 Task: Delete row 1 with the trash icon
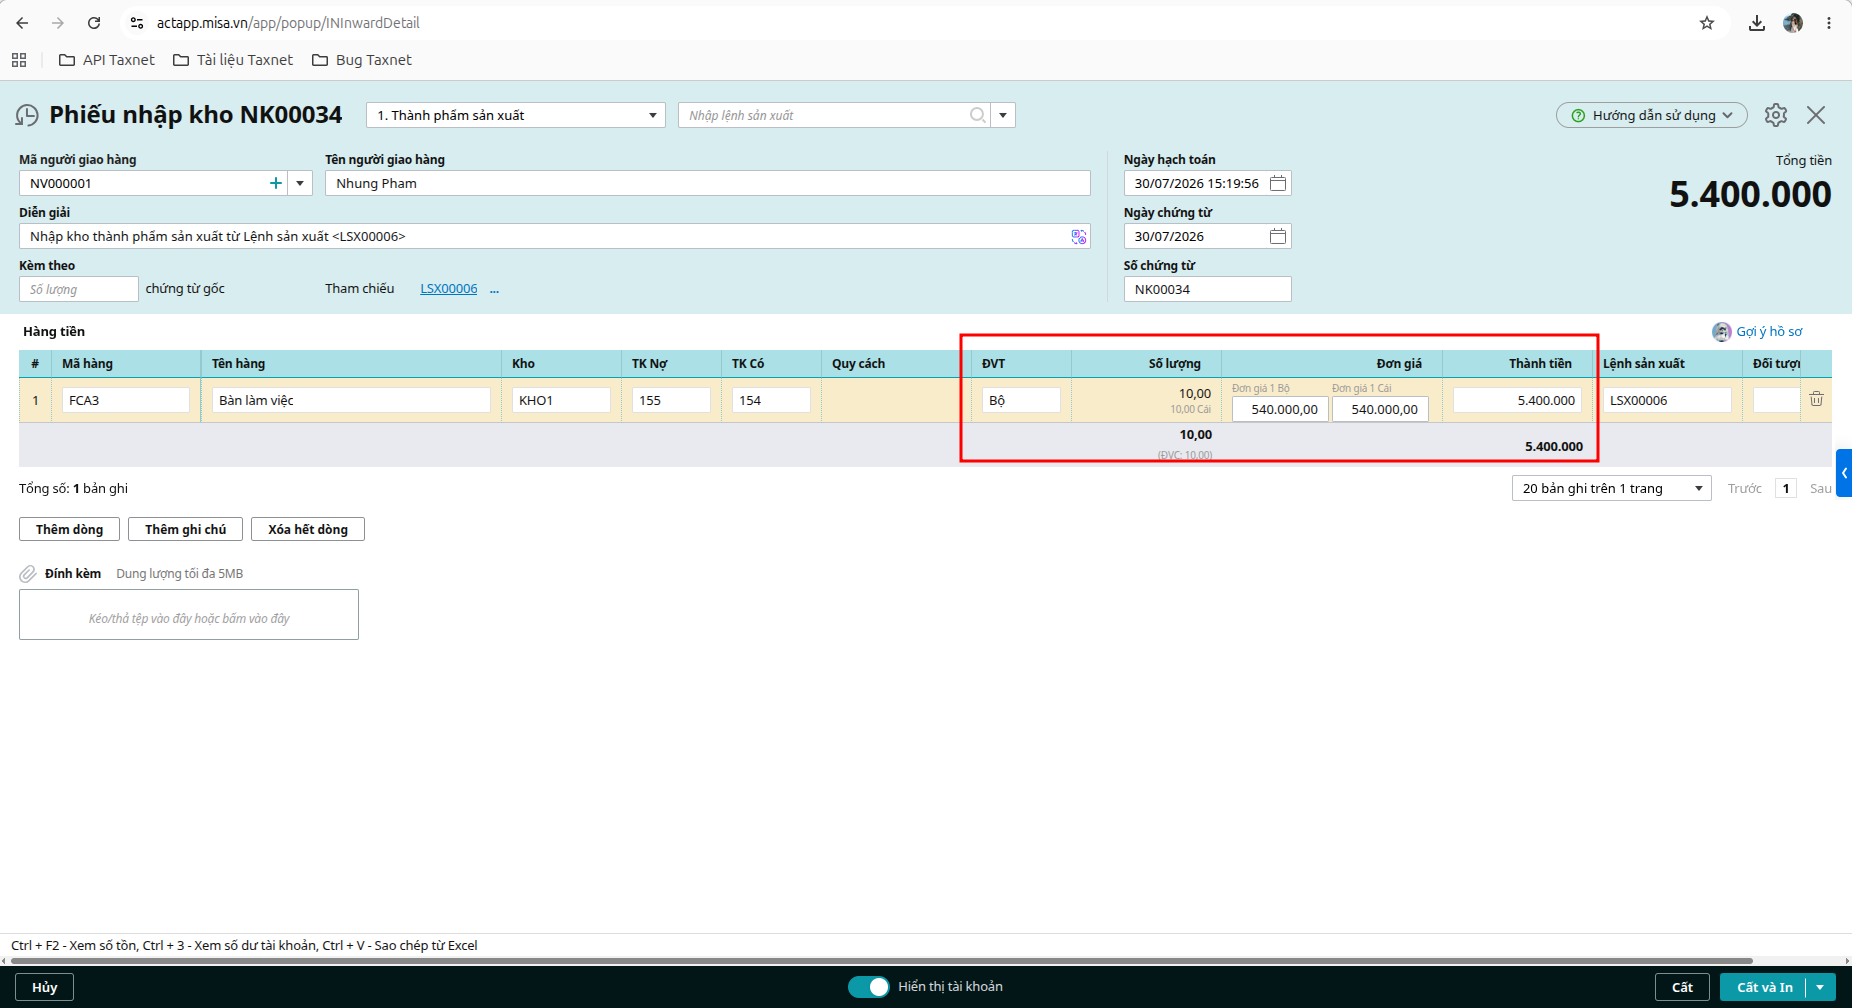pyautogui.click(x=1816, y=399)
